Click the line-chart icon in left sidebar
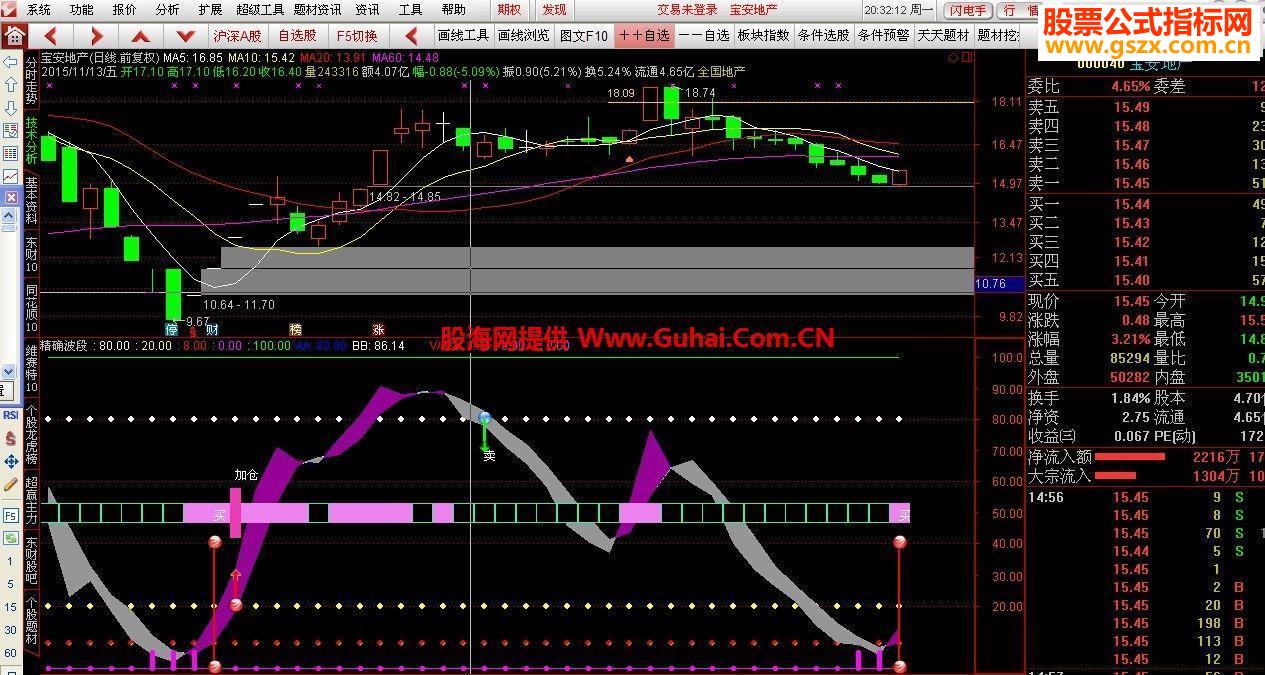Screen dimensions: 1265x675 10,176
